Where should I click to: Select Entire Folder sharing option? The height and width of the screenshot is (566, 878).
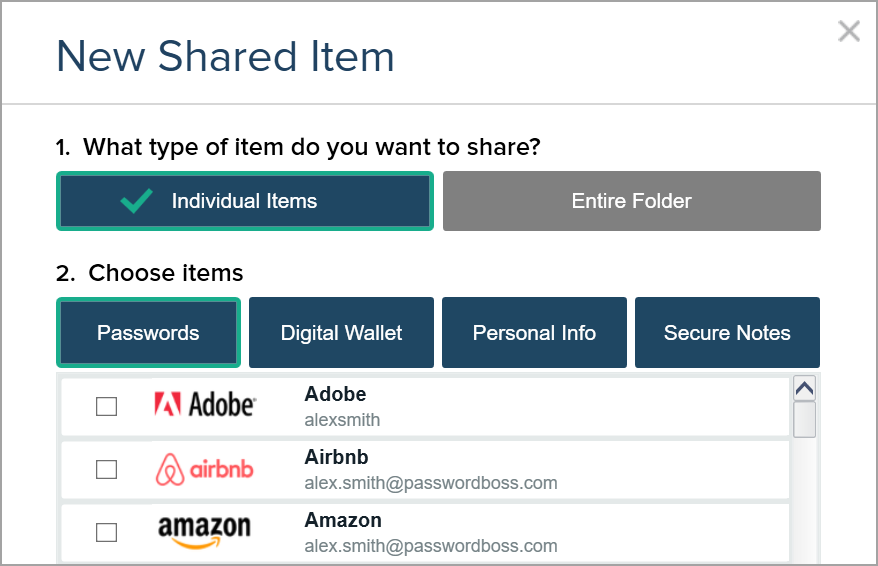(x=631, y=201)
